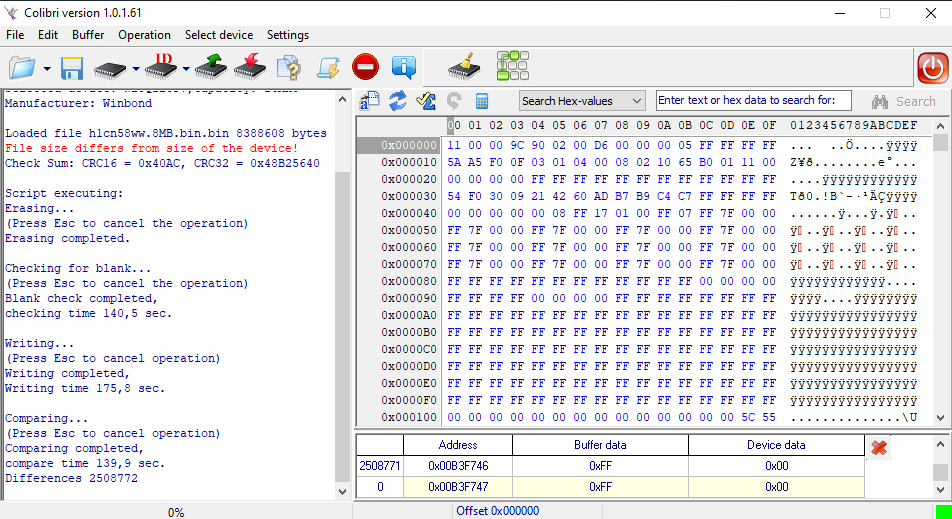Screen dimensions: 952x519
Task: Click the chip with red download arrow
Action: (x=250, y=68)
